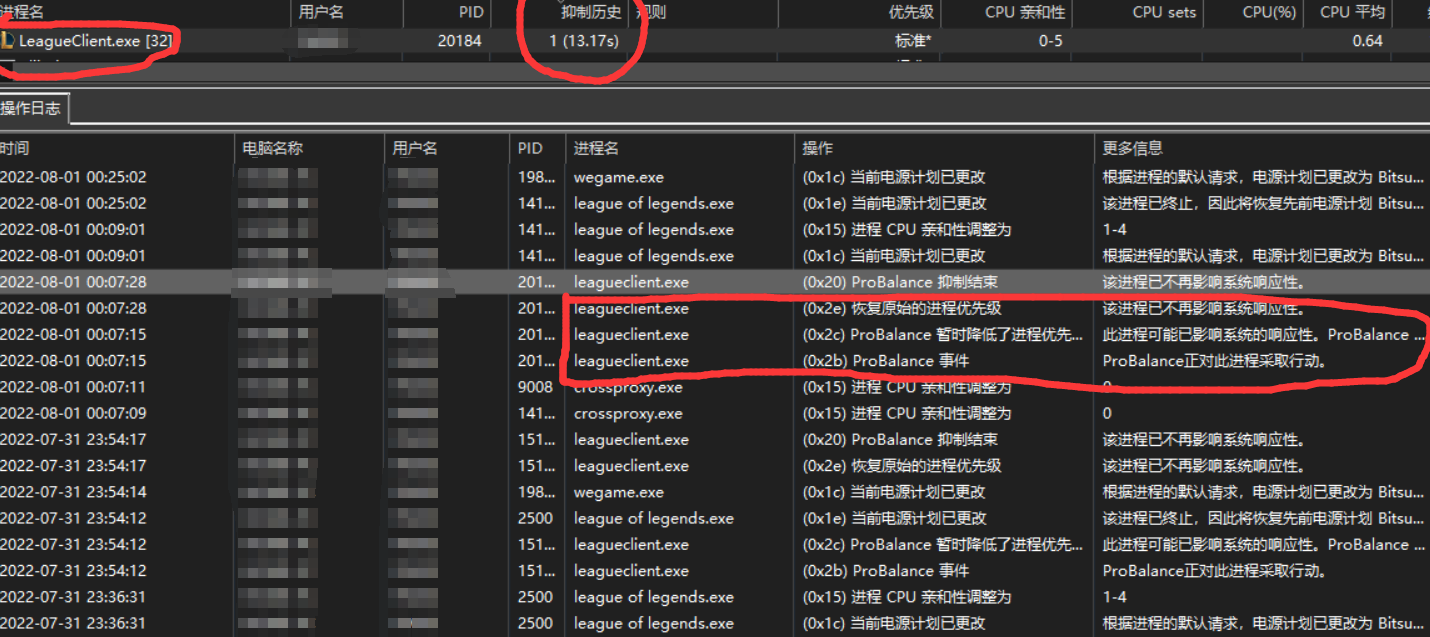Open the 操作日志 tab

32,109
